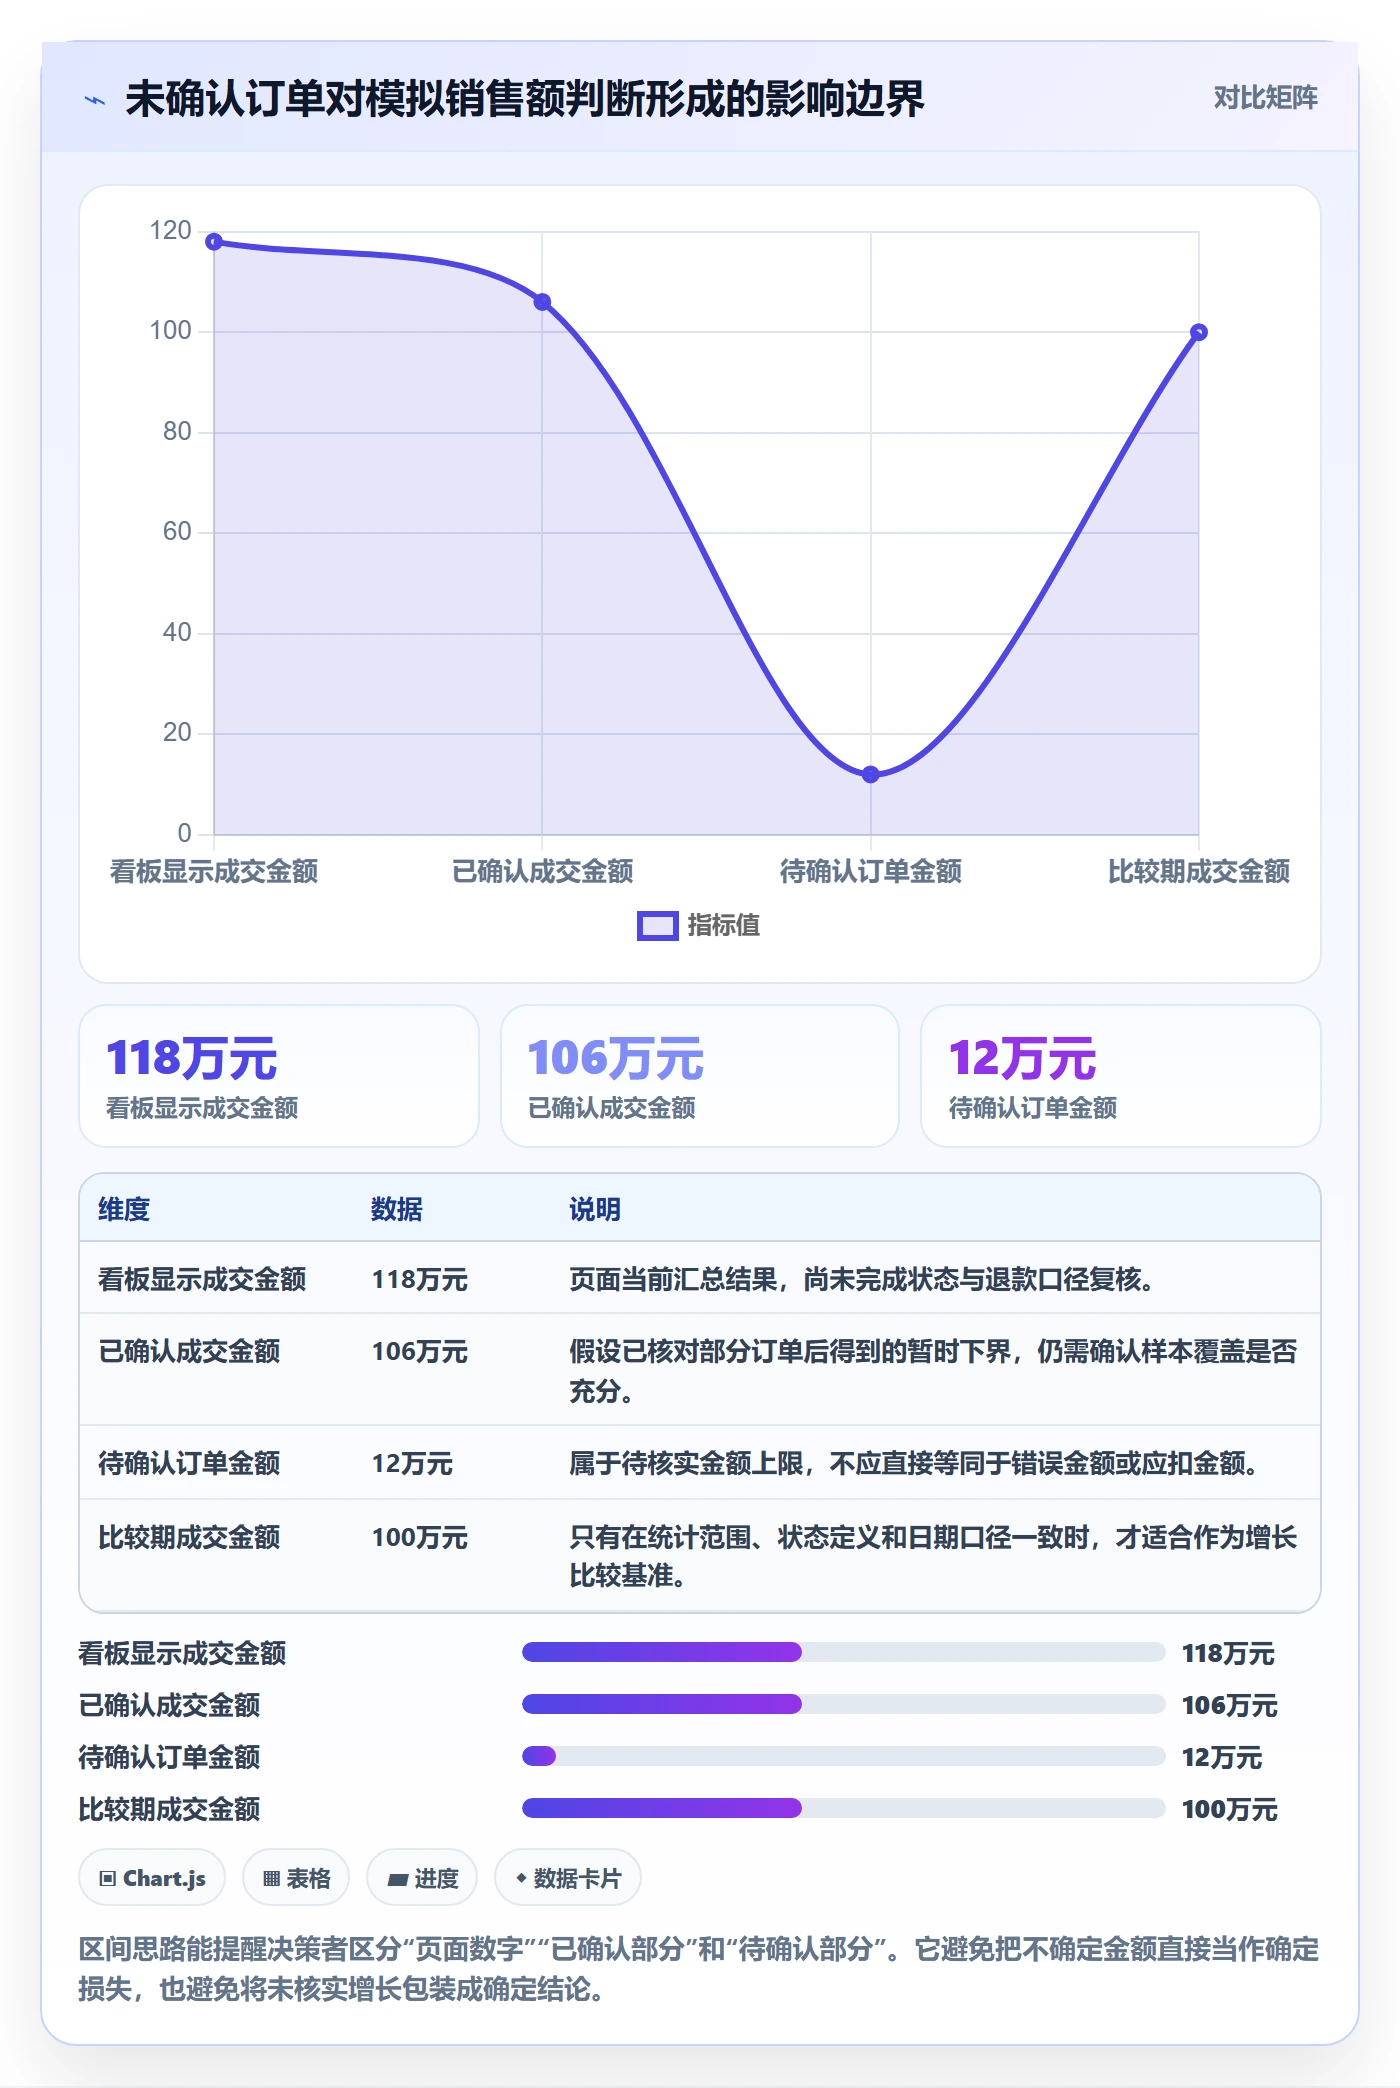Select the chart point for 看板显示成交金额
The height and width of the screenshot is (2088, 1400).
point(214,241)
